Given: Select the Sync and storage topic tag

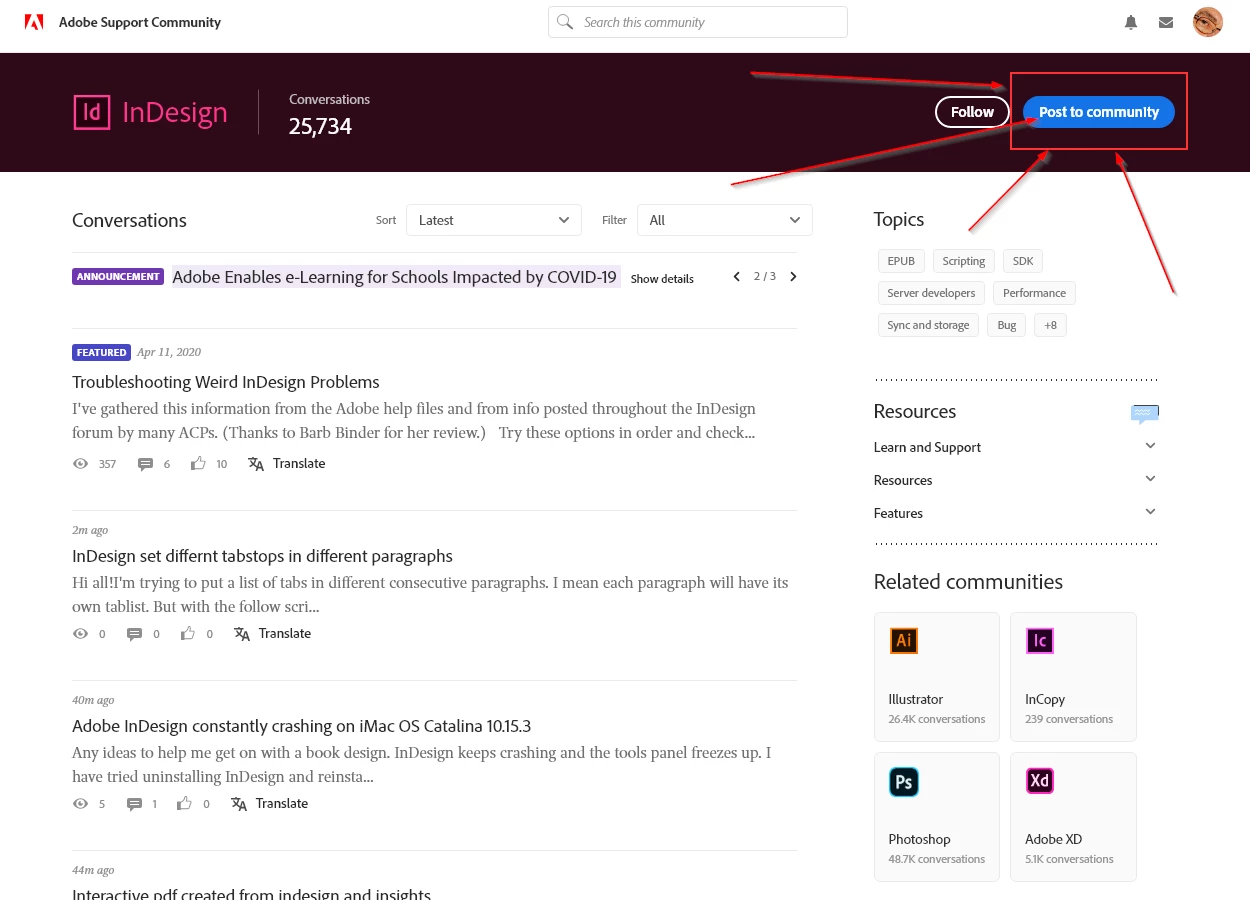Looking at the screenshot, I should point(928,325).
